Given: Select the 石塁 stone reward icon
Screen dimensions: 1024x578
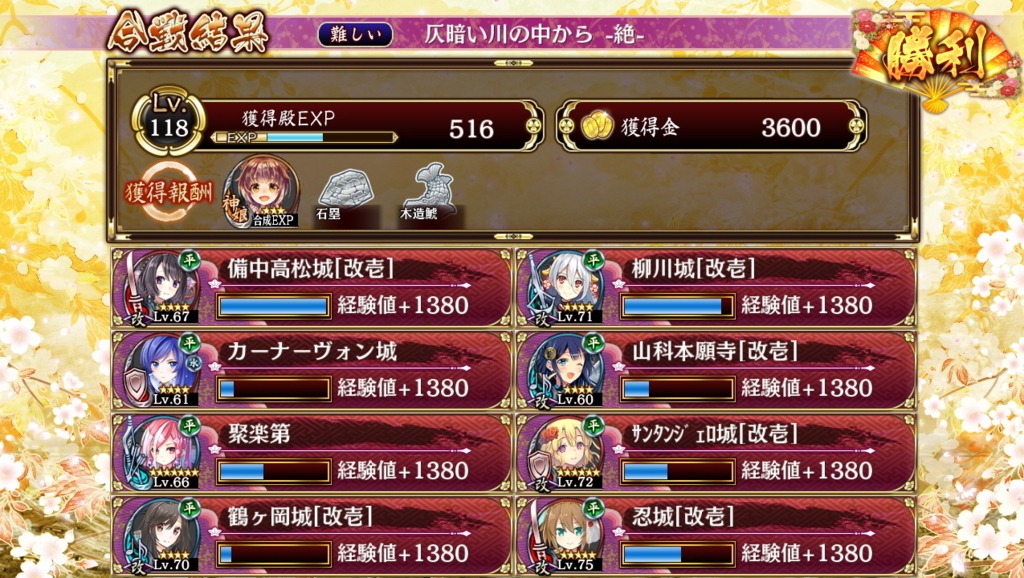Looking at the screenshot, I should (345, 194).
